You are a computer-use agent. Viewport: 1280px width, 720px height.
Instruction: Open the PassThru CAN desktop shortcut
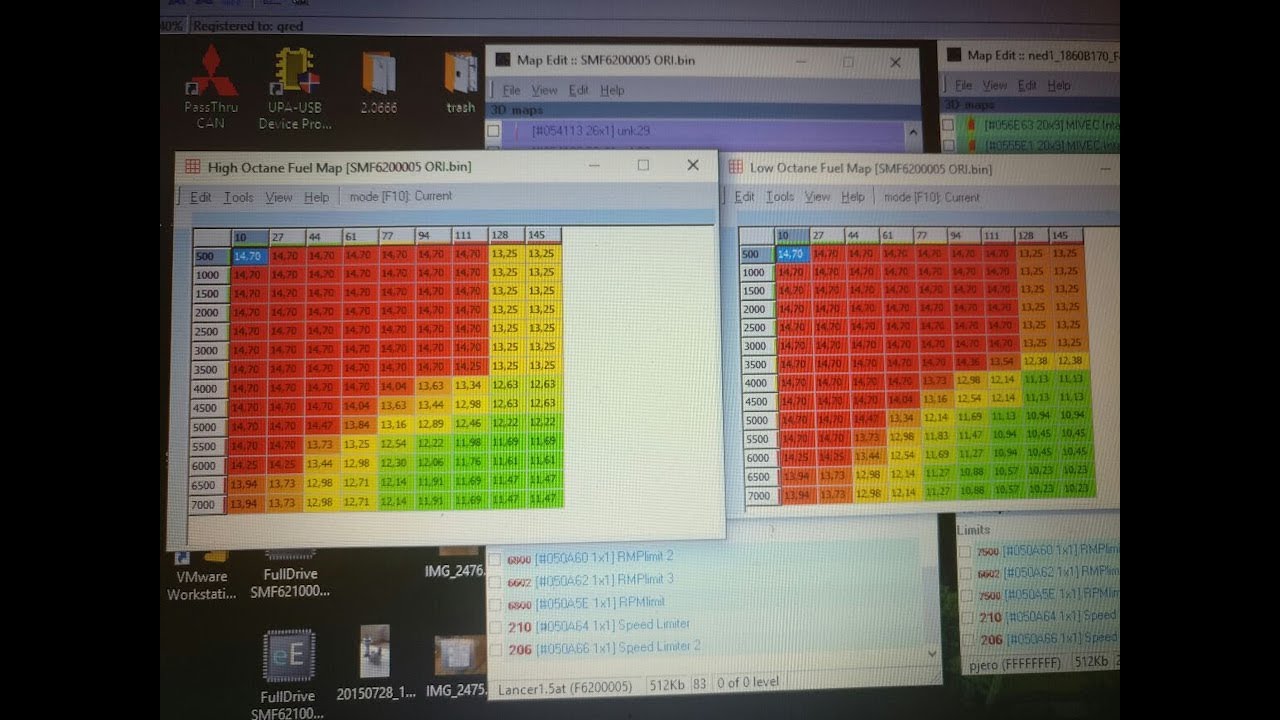click(x=211, y=88)
